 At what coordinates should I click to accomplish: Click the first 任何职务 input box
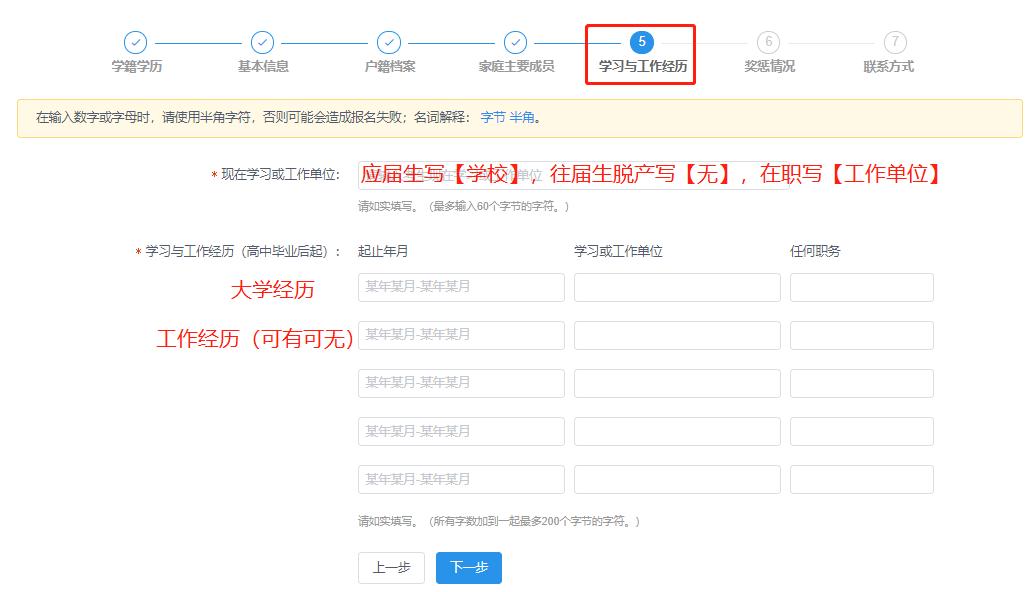(x=861, y=287)
